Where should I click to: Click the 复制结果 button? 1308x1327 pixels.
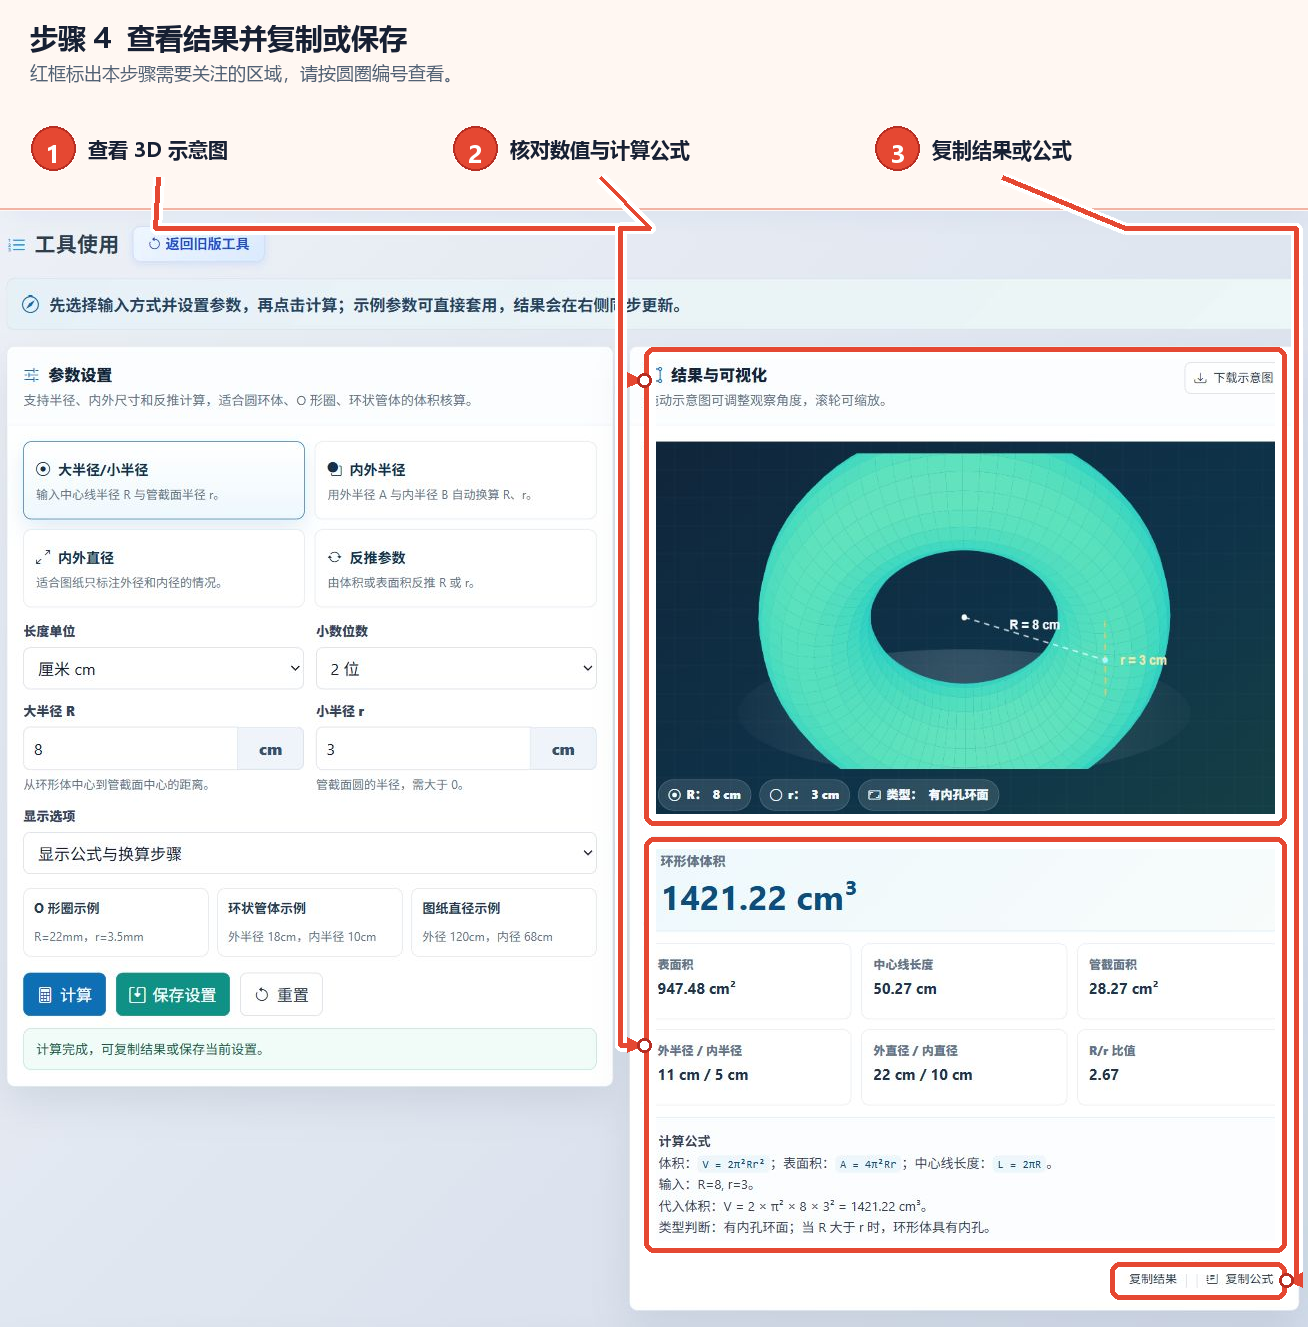1153,1279
